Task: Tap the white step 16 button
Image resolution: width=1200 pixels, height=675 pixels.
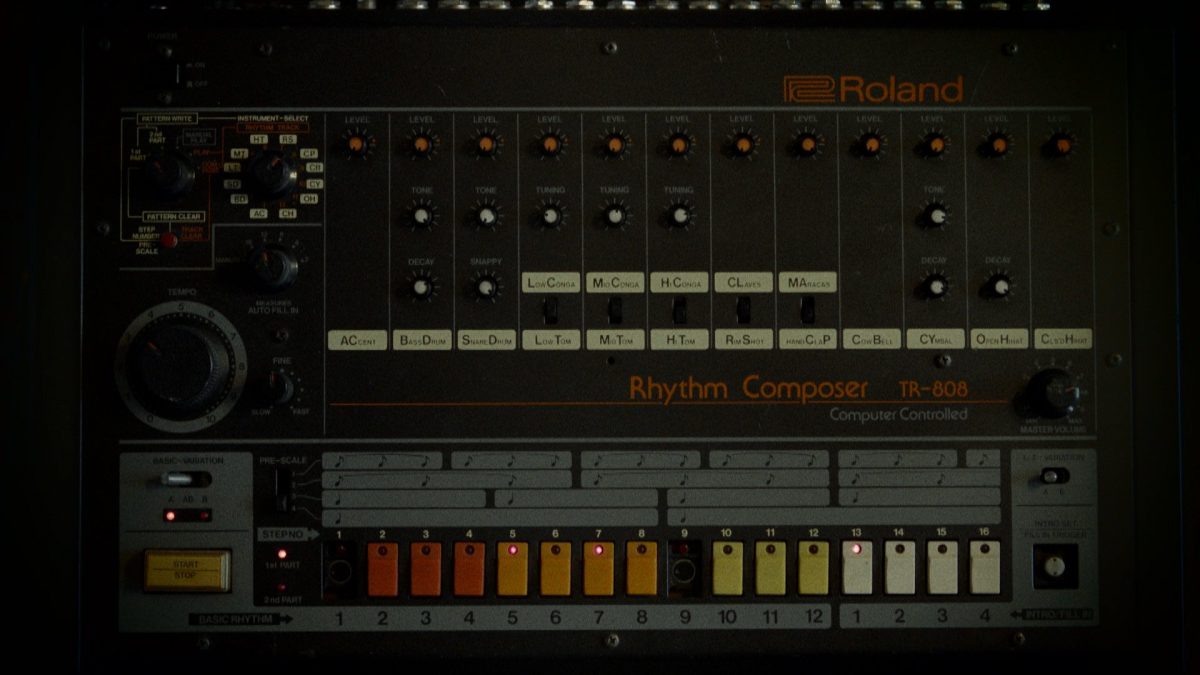Action: pos(984,567)
